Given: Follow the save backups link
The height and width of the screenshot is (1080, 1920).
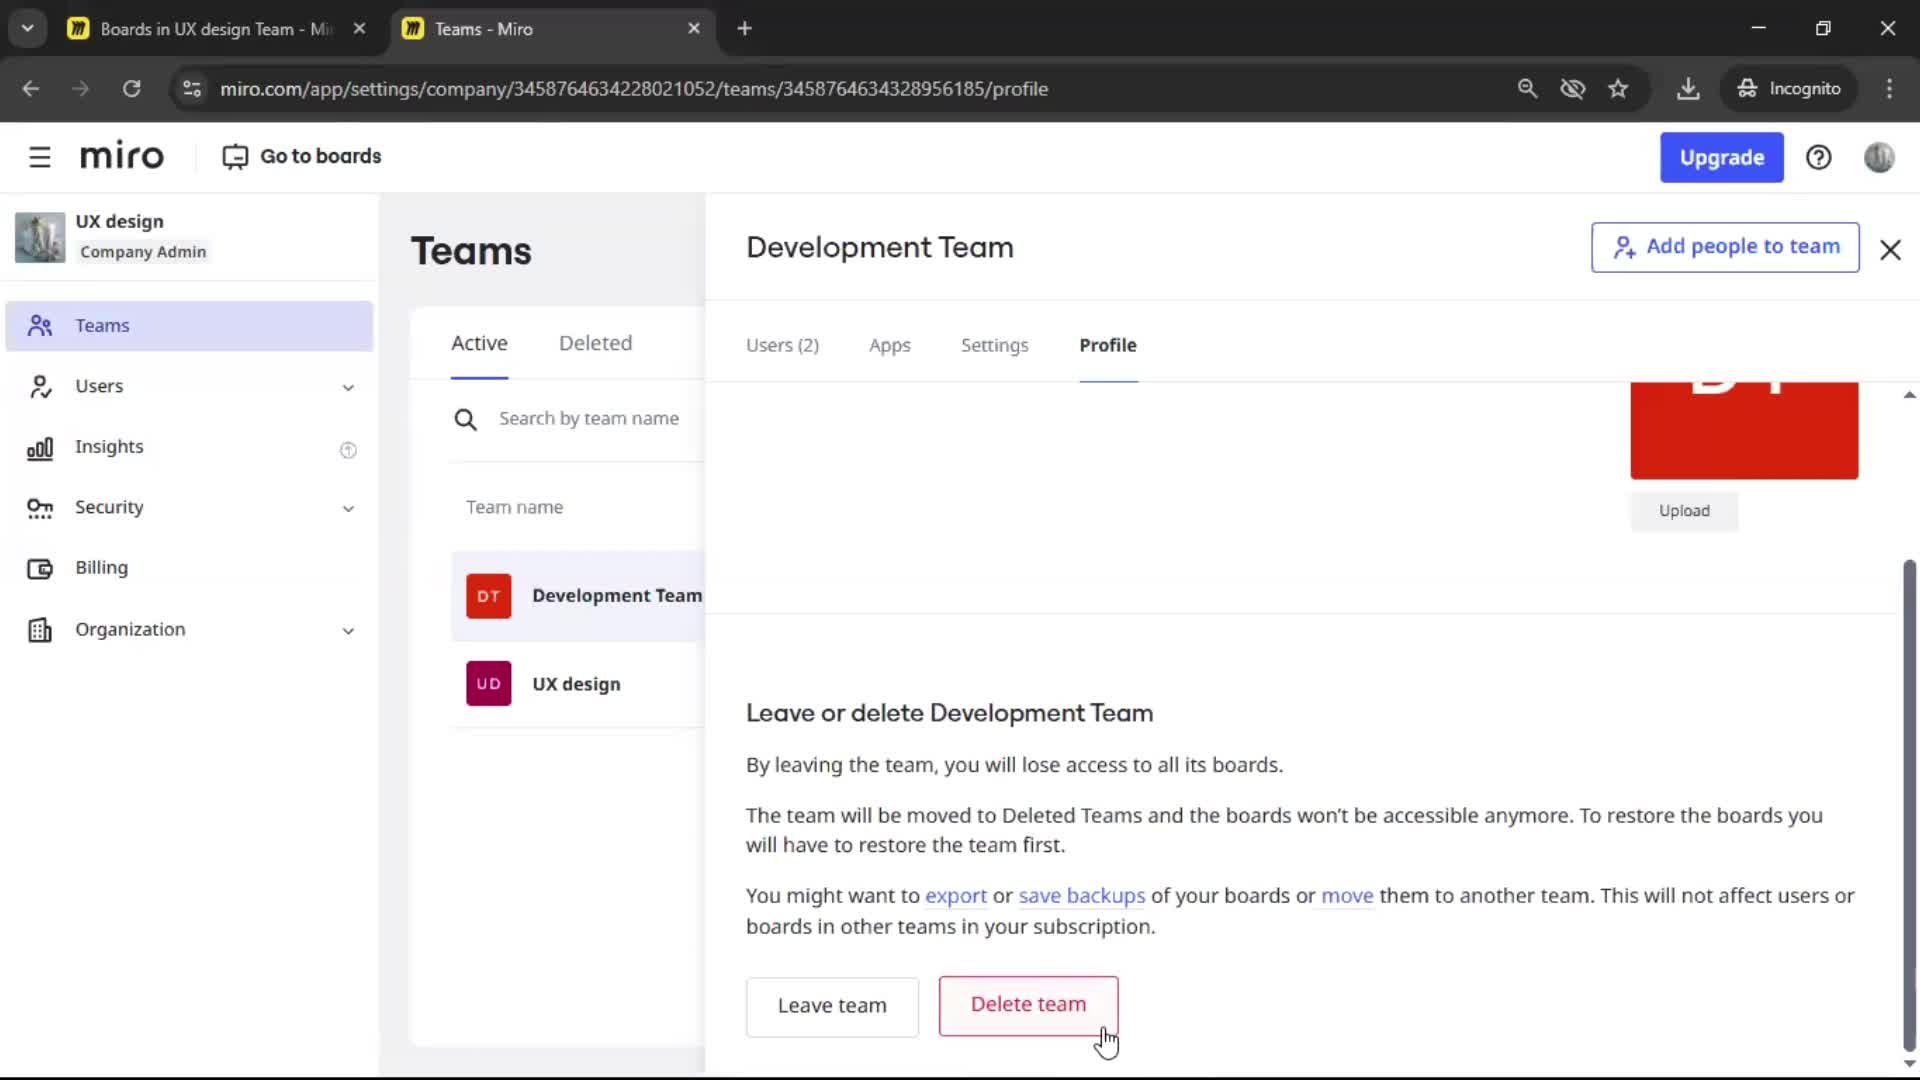Looking at the screenshot, I should click(1081, 896).
